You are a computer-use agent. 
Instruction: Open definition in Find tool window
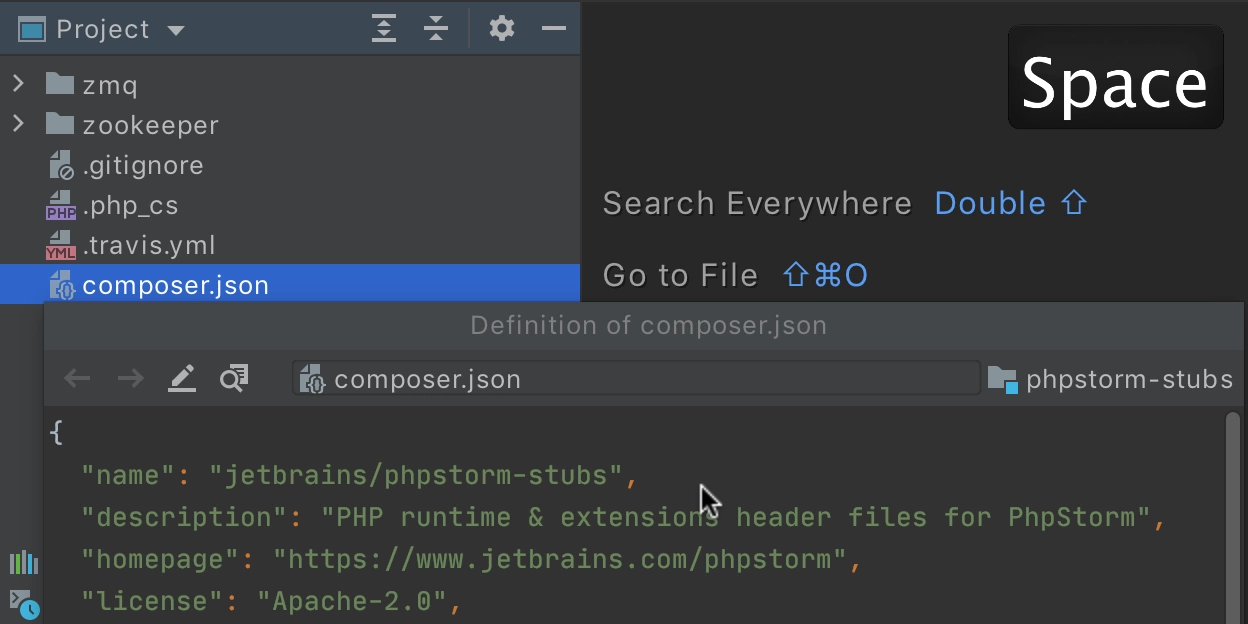pyautogui.click(x=234, y=378)
